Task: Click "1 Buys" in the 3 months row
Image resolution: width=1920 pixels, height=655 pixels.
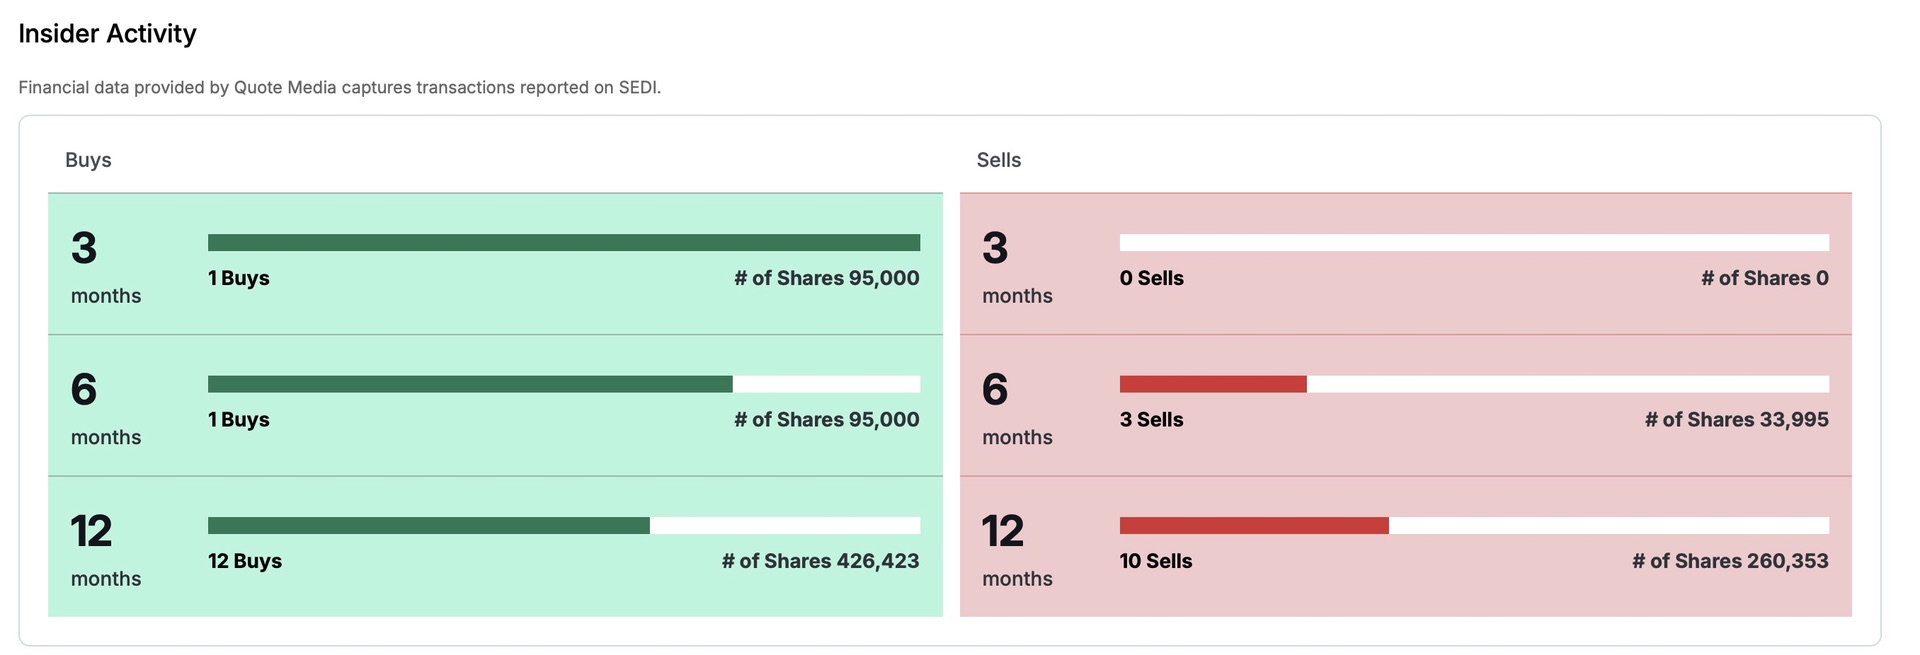Action: click(x=239, y=278)
